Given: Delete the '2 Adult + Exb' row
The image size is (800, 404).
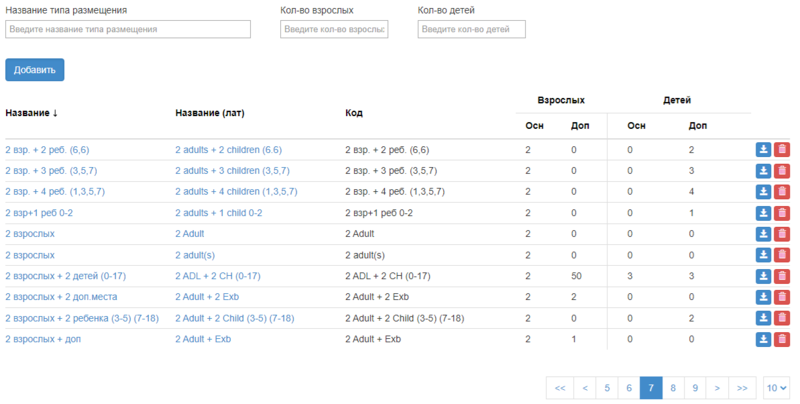Looking at the screenshot, I should 782,339.
